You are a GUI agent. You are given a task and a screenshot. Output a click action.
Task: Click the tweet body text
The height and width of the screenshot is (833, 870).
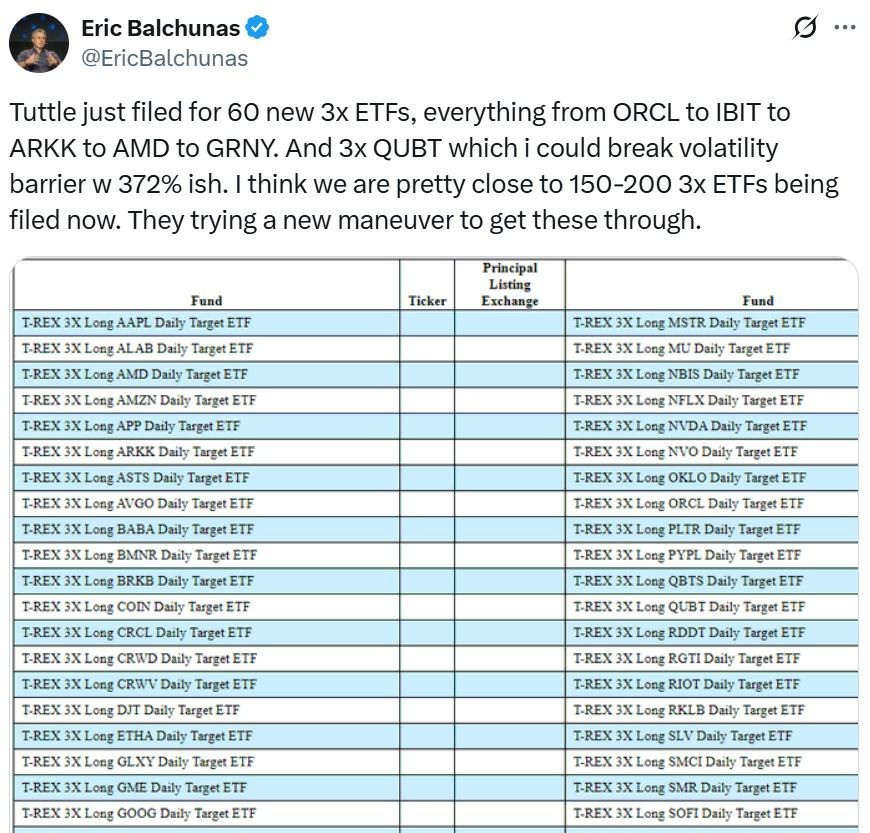[x=420, y=167]
